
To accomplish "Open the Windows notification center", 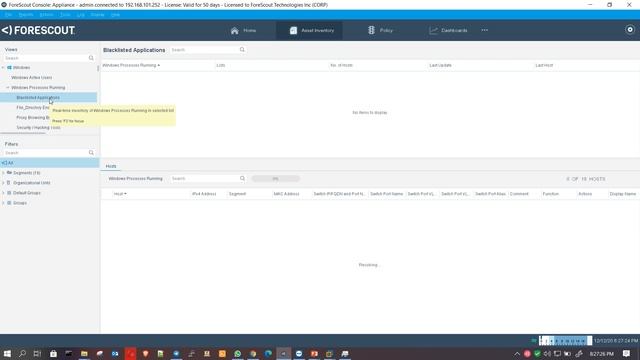I will (x=627, y=353).
